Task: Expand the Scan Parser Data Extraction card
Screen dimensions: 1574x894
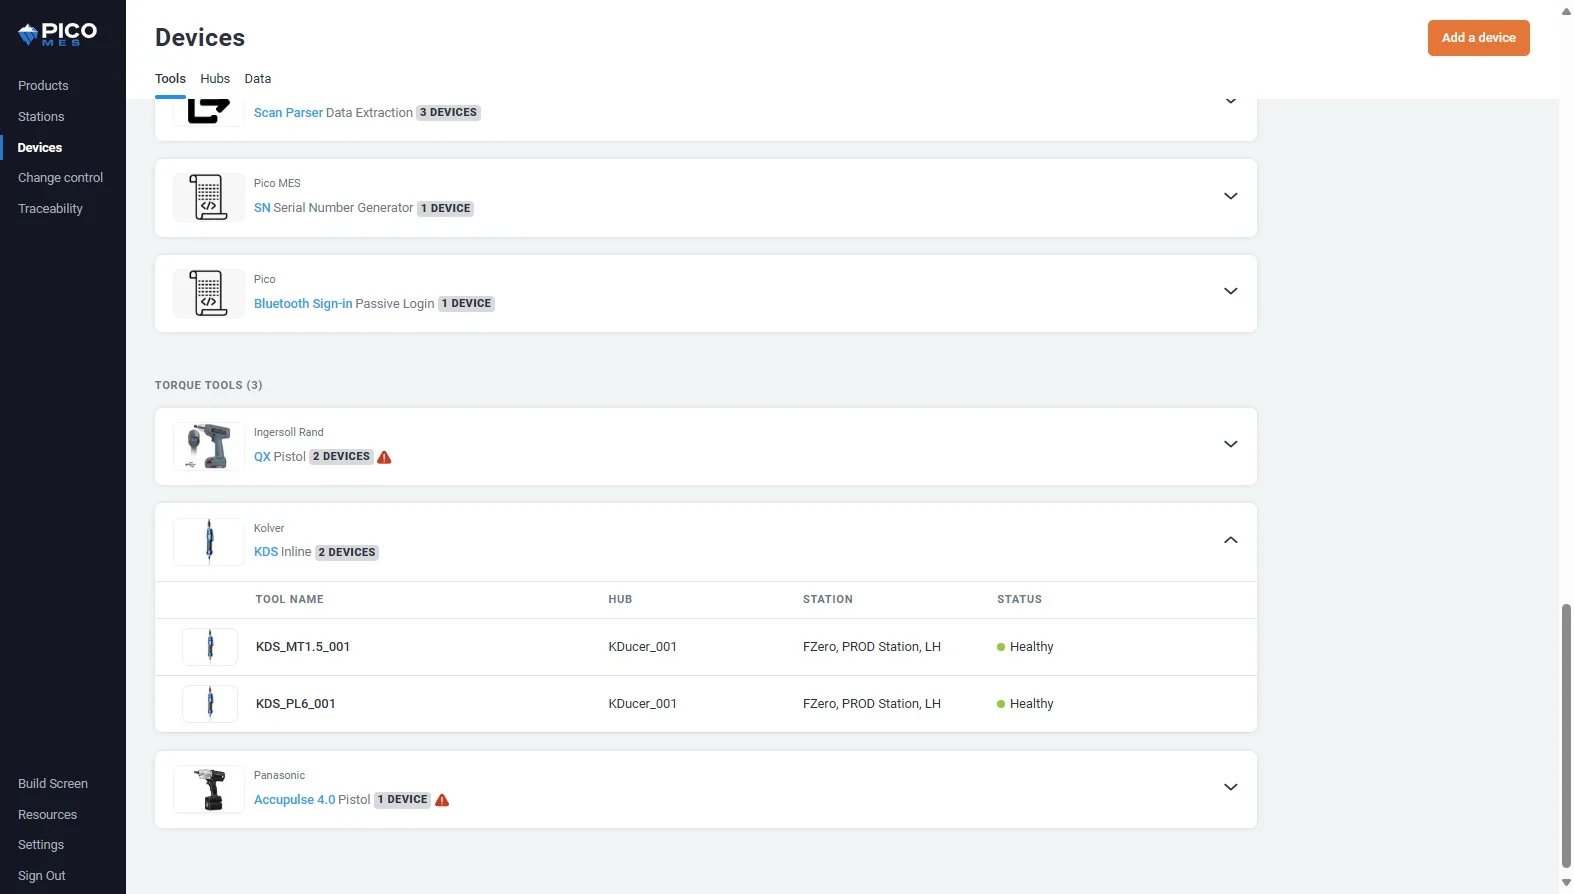Action: 1231,101
